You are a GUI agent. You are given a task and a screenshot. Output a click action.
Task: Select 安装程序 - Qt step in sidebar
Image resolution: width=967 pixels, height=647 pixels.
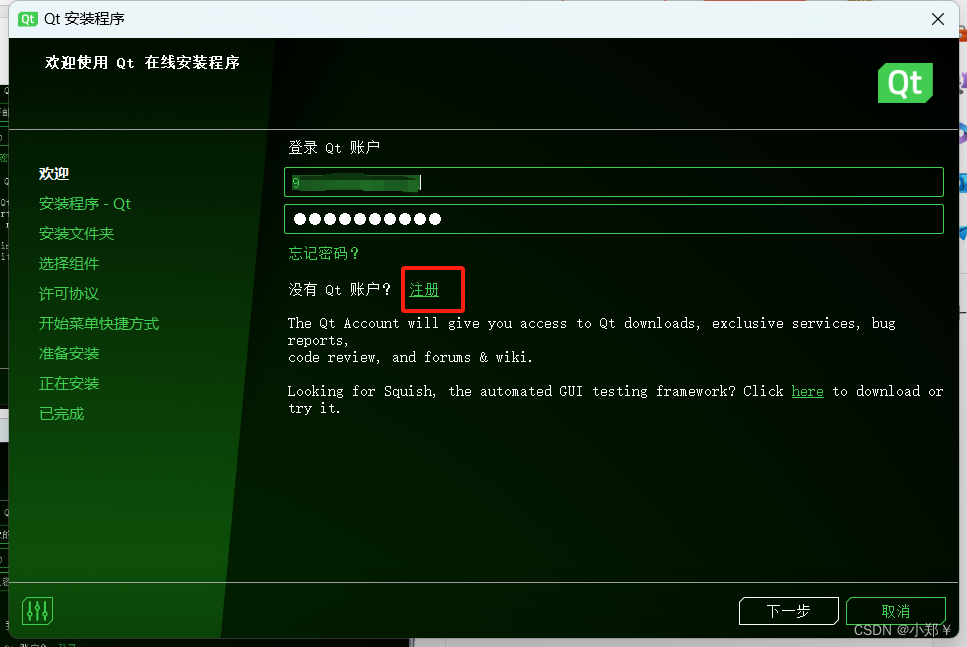point(84,204)
